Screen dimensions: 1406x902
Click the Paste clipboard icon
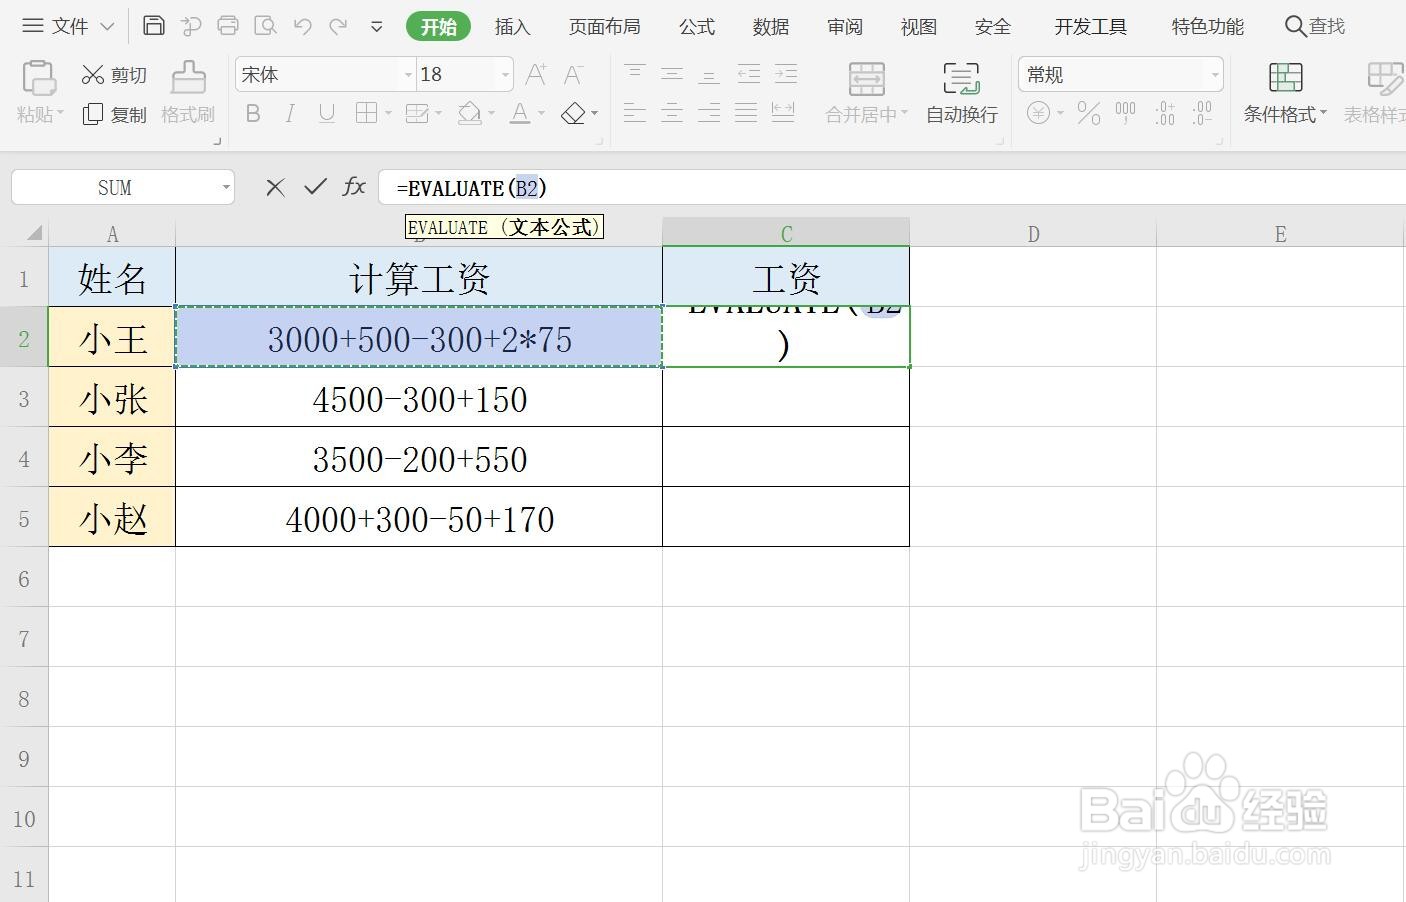tap(39, 77)
